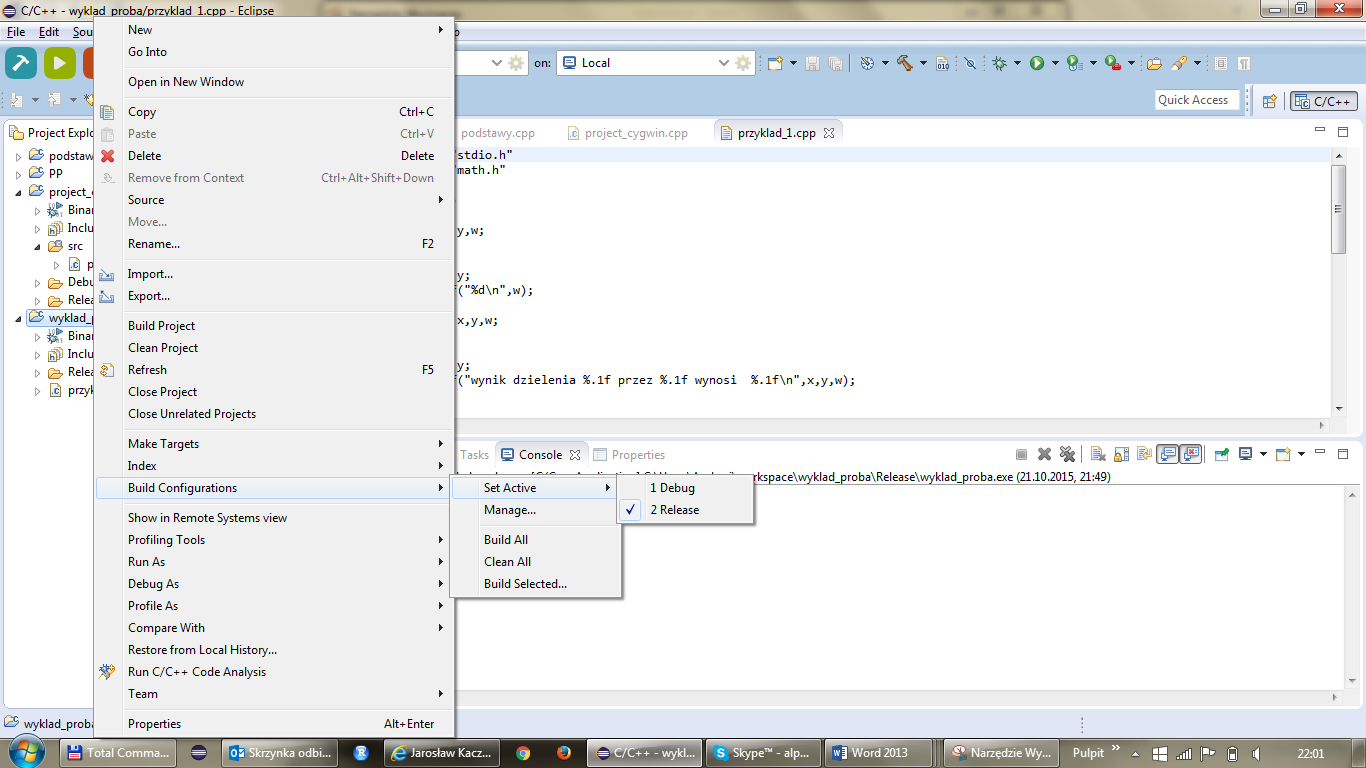Click the Debug bug icon
Viewport: 1366px width, 768px height.
coord(999,63)
